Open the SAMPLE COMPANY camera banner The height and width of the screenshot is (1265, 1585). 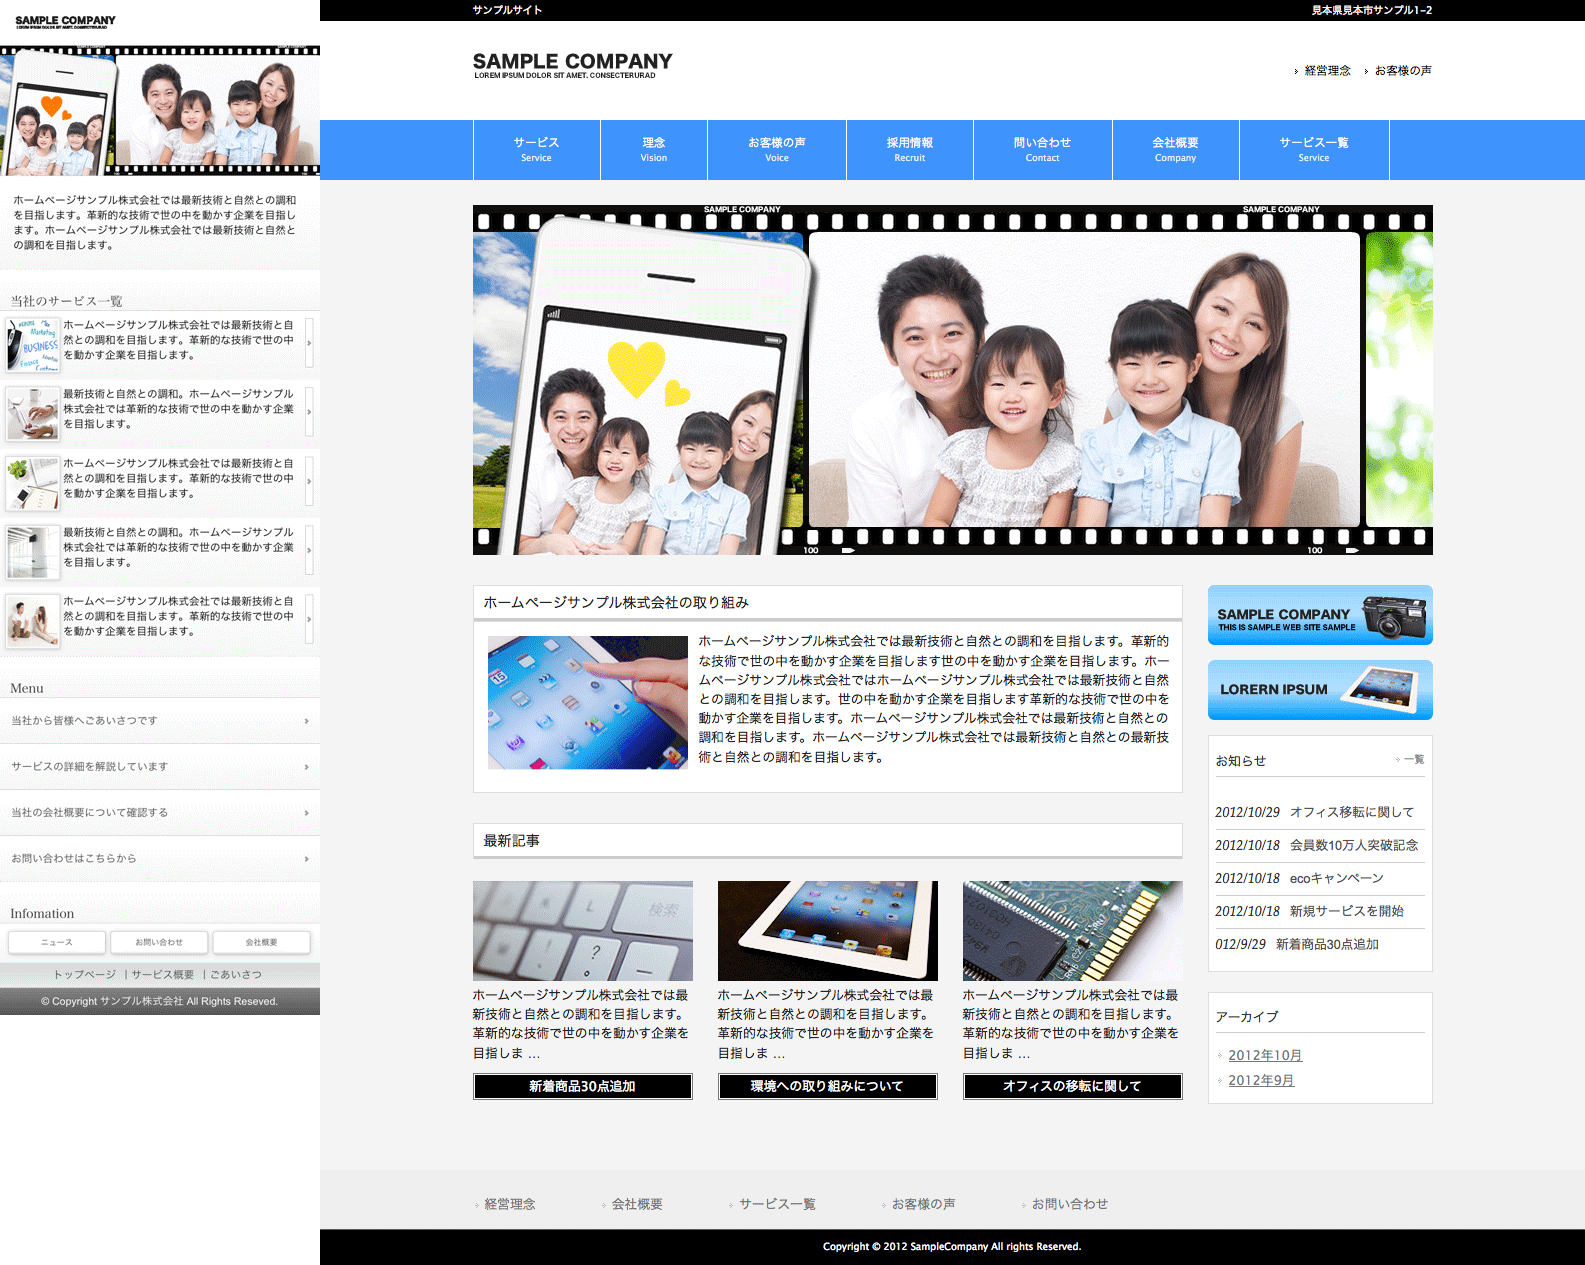click(1319, 615)
